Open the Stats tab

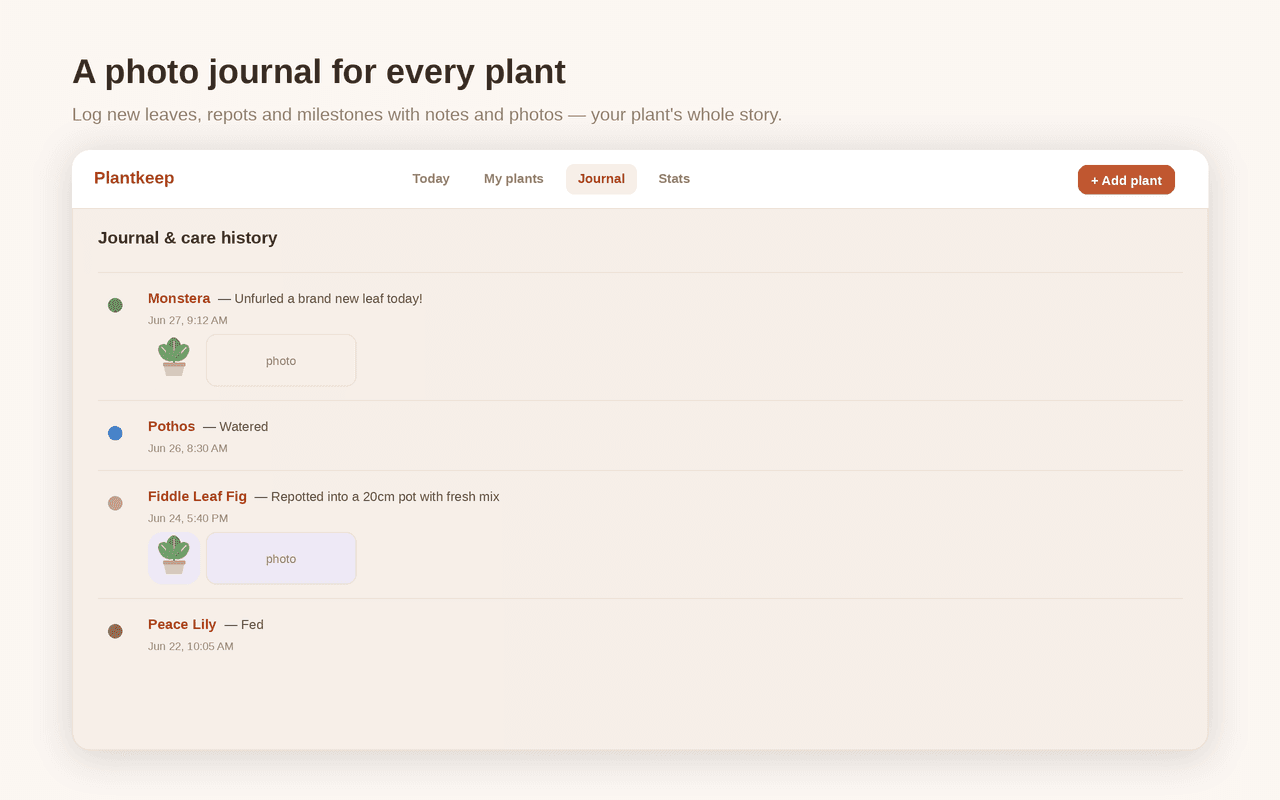click(x=674, y=179)
